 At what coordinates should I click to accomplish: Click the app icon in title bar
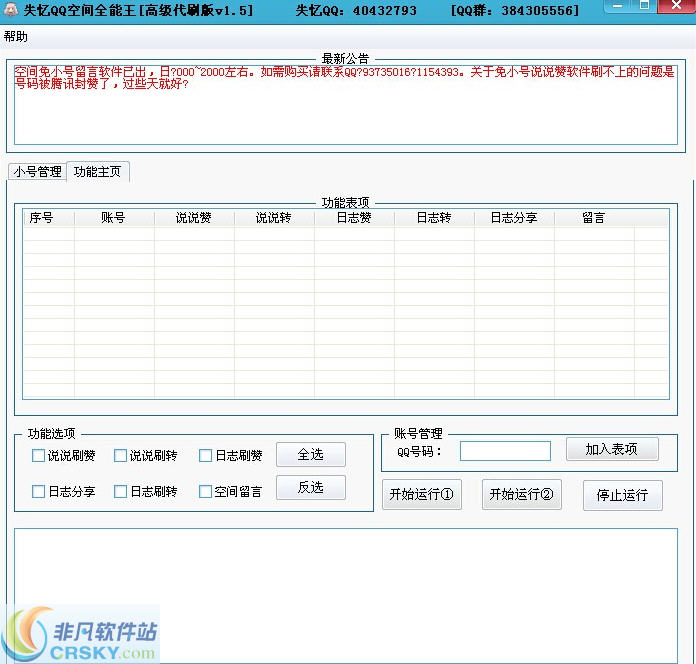[10, 9]
